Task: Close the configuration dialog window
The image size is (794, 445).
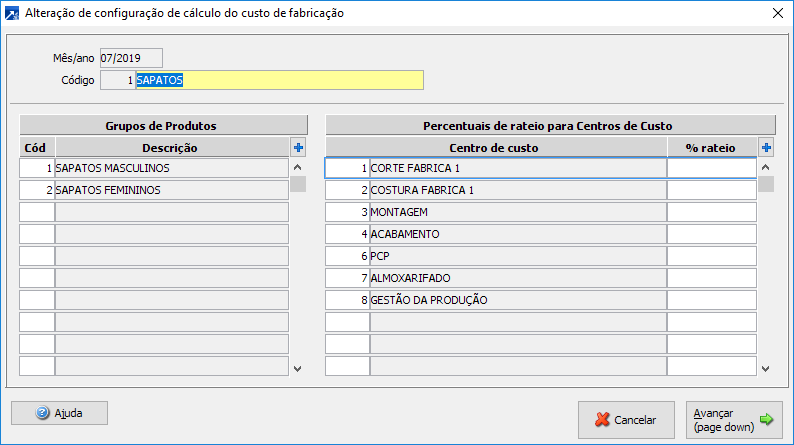Action: 777,13
